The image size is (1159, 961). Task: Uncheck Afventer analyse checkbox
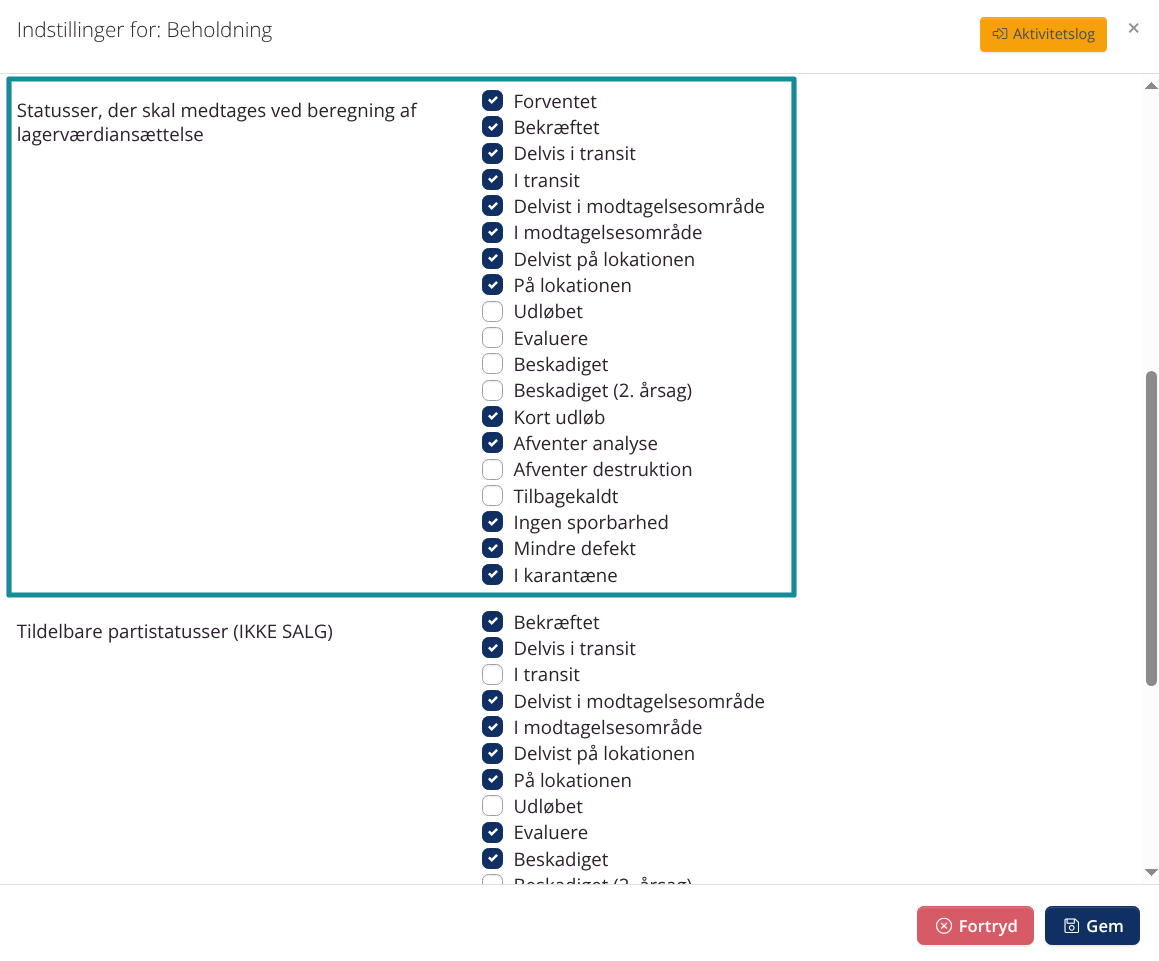coord(492,443)
